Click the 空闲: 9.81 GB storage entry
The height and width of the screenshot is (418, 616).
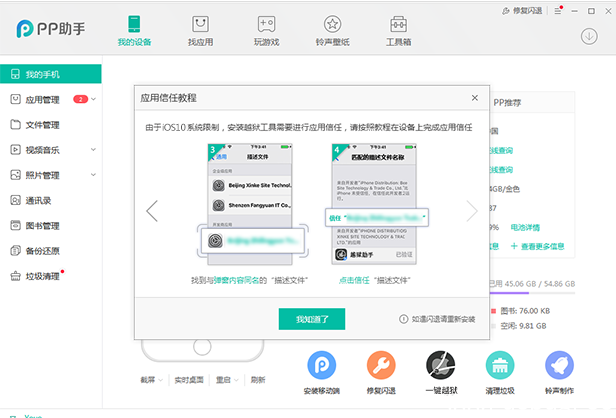519,326
